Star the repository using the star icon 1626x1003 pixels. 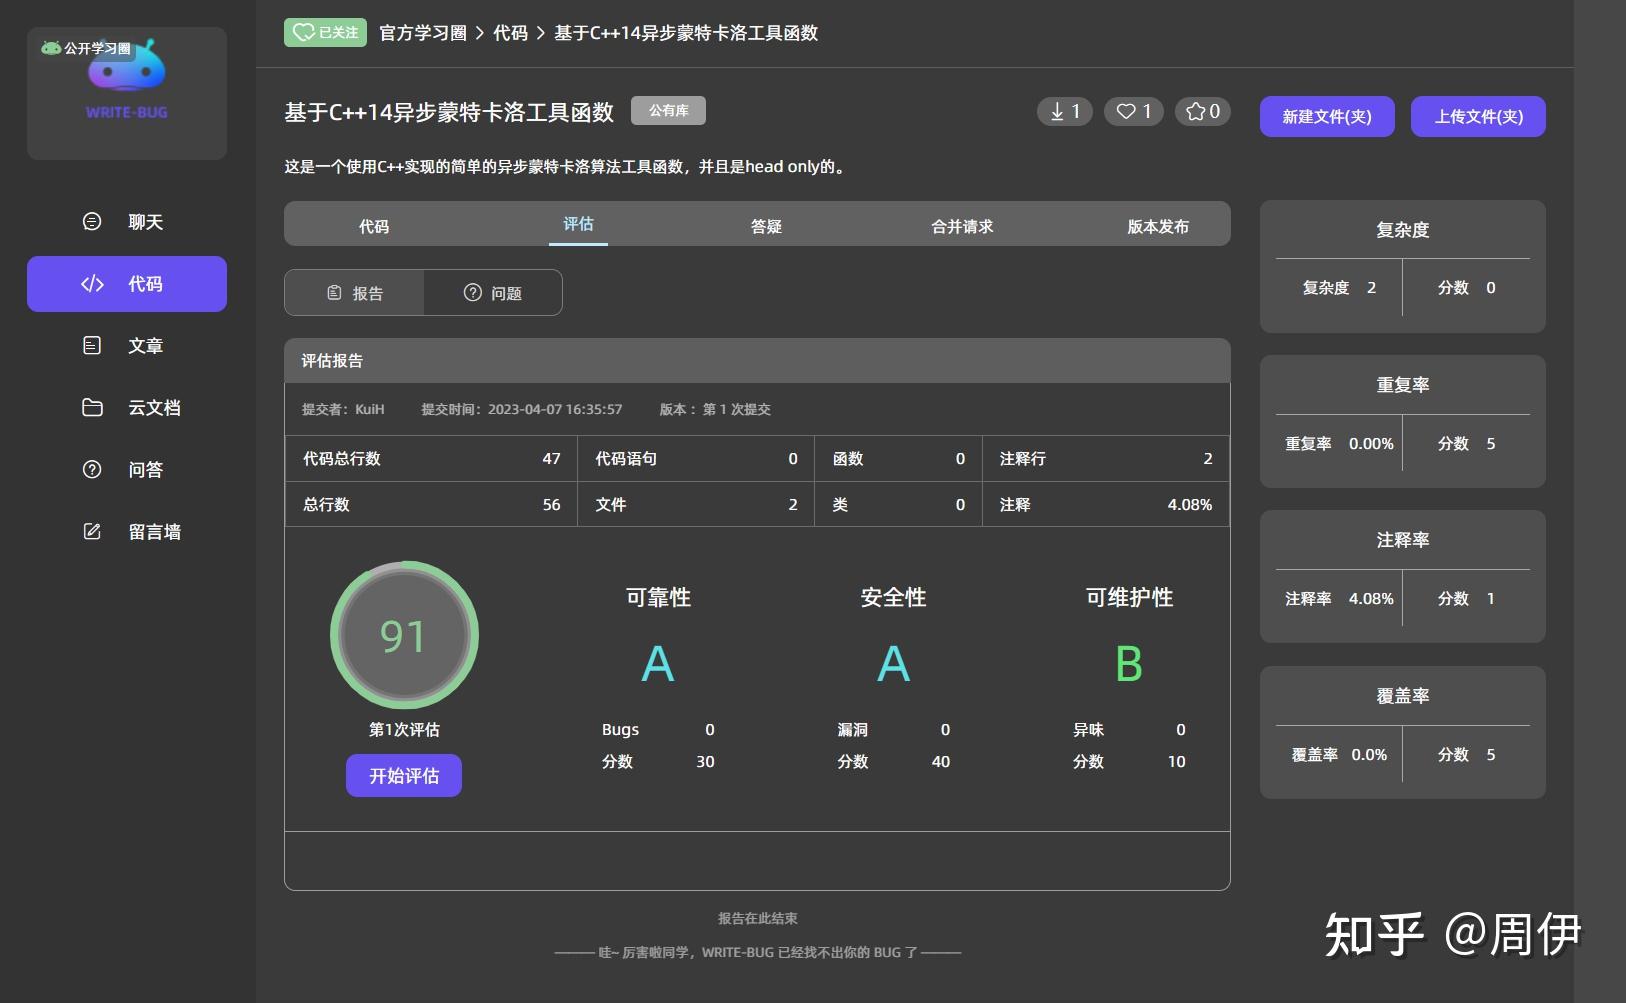pyautogui.click(x=1202, y=111)
